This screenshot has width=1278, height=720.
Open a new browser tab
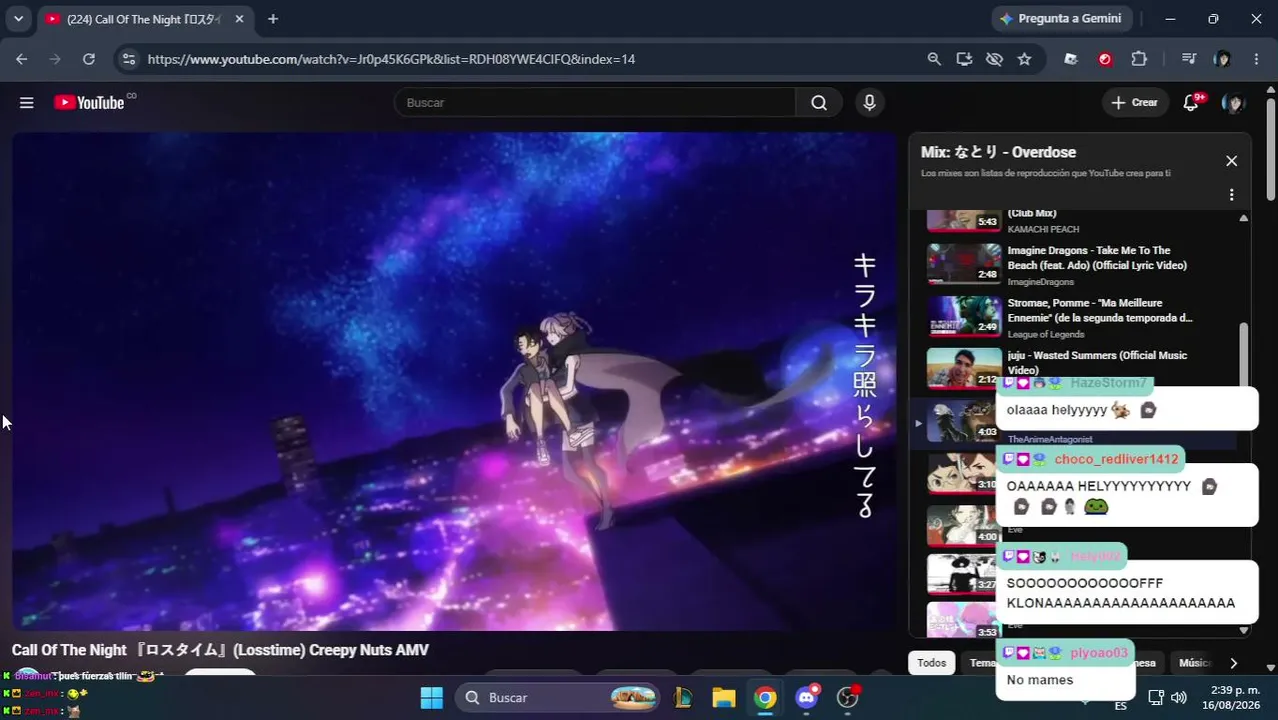point(273,19)
